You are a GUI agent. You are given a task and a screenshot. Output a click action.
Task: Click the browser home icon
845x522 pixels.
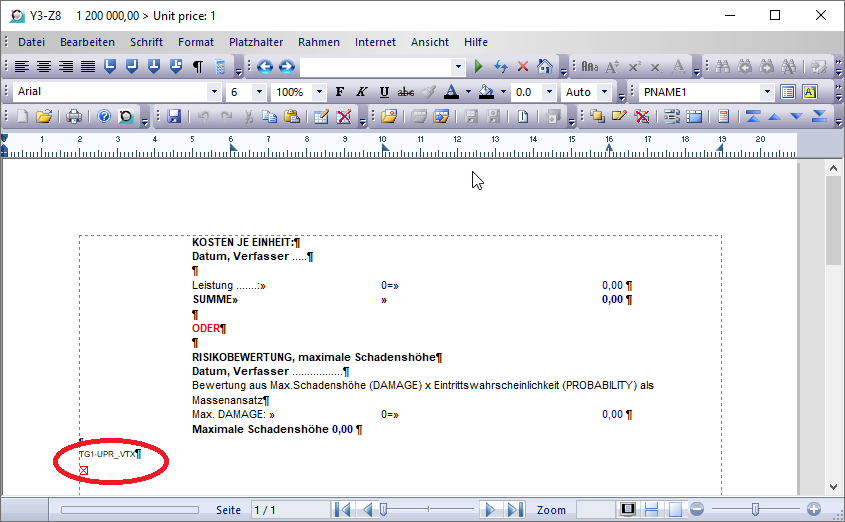[545, 67]
